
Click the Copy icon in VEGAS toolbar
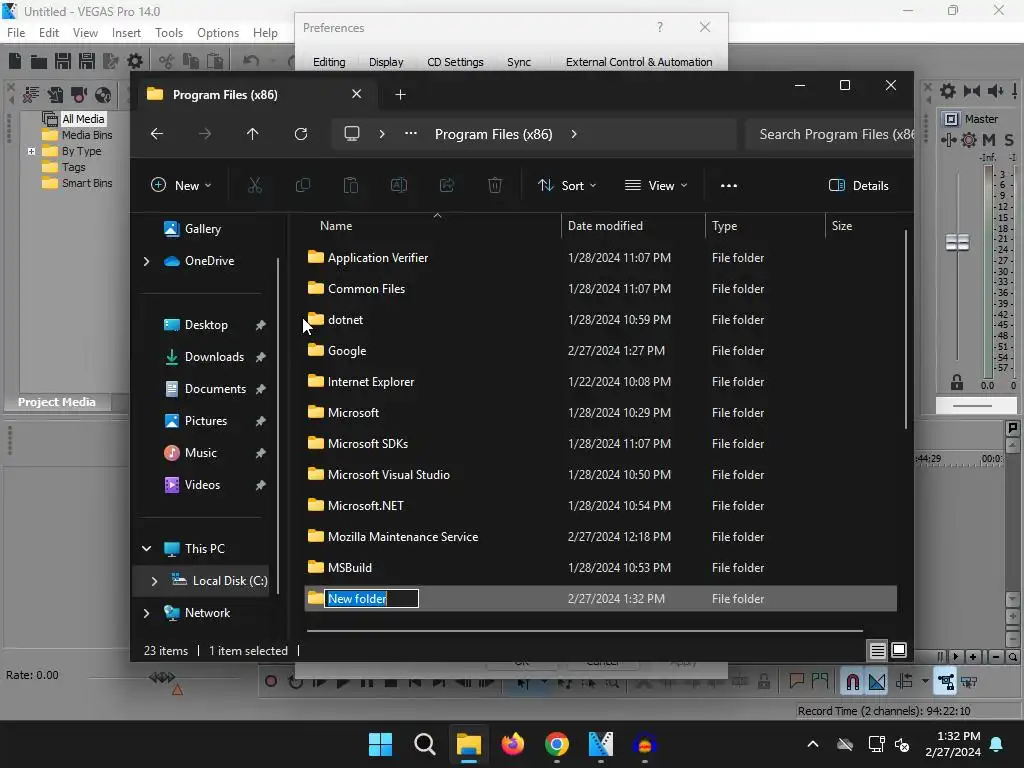coord(191,61)
